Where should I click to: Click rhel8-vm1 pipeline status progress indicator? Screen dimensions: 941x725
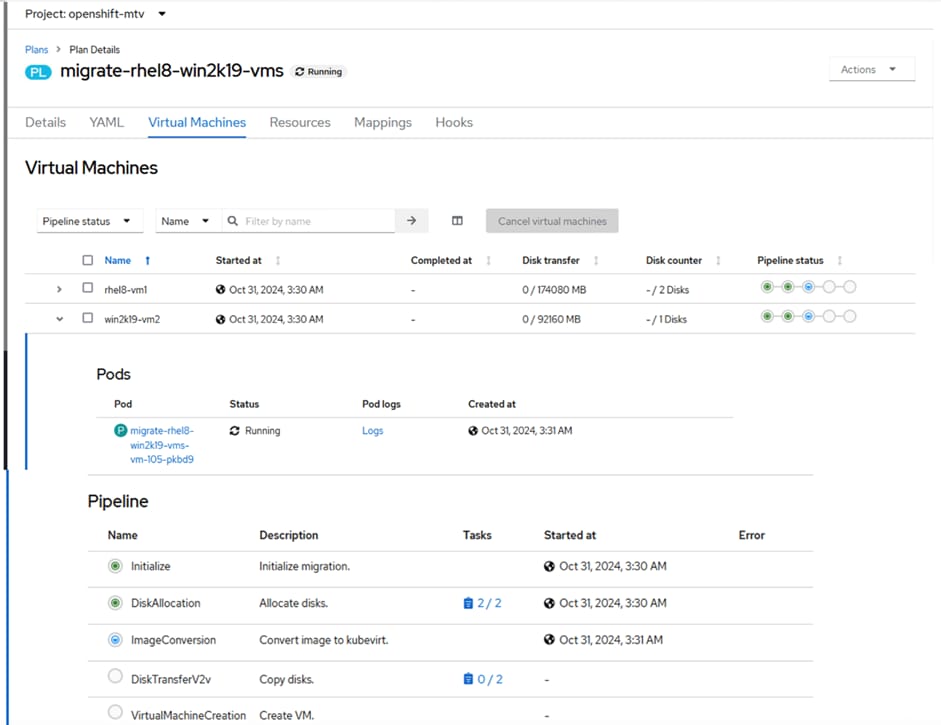(x=808, y=287)
